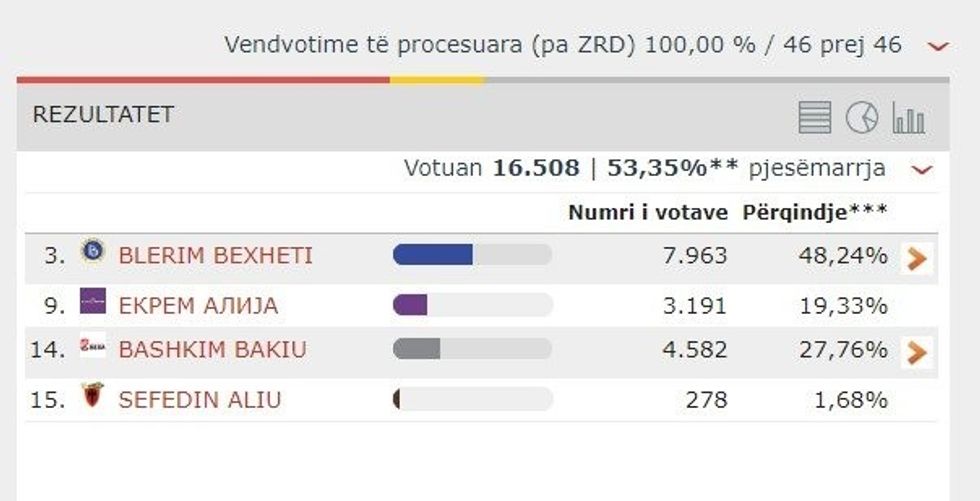Image resolution: width=980 pixels, height=501 pixels.
Task: Click Bashkim Bakiu's party logo
Action: [x=93, y=347]
